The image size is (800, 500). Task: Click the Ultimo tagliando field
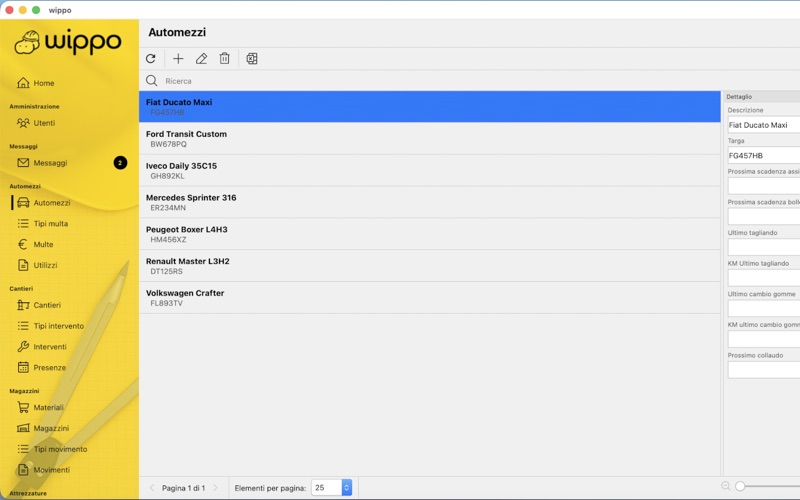[764, 247]
